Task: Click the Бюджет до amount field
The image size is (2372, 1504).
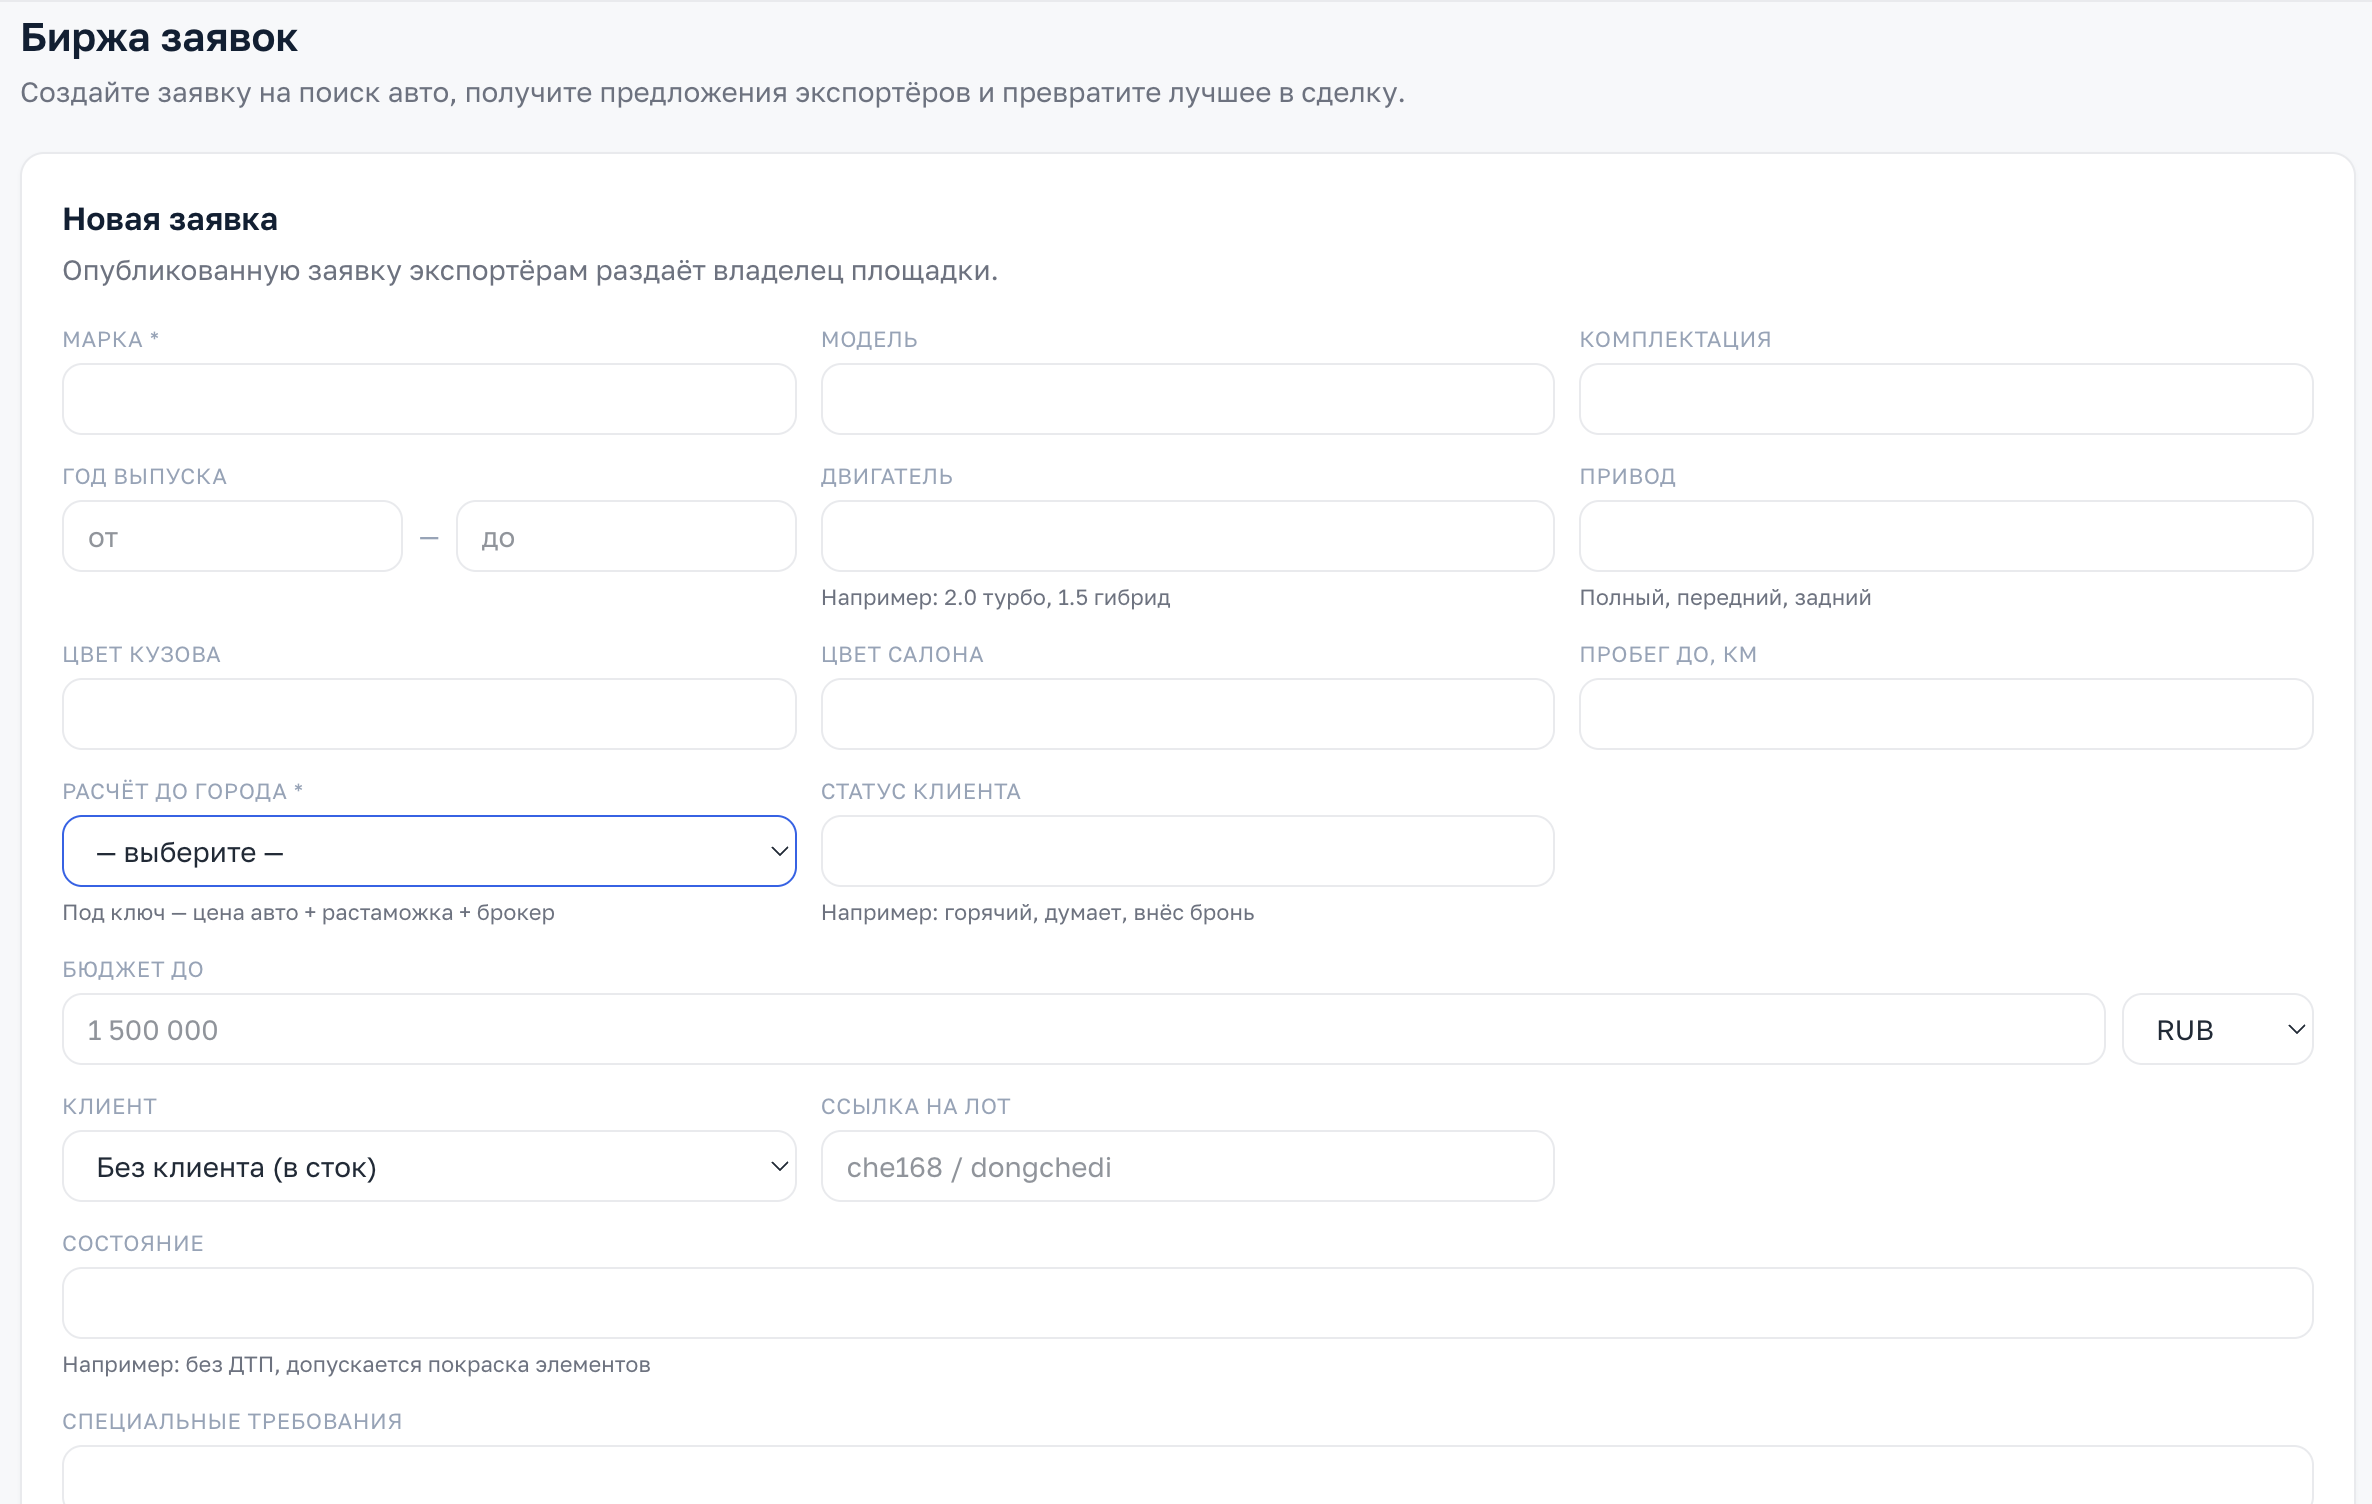Action: point(1083,1029)
